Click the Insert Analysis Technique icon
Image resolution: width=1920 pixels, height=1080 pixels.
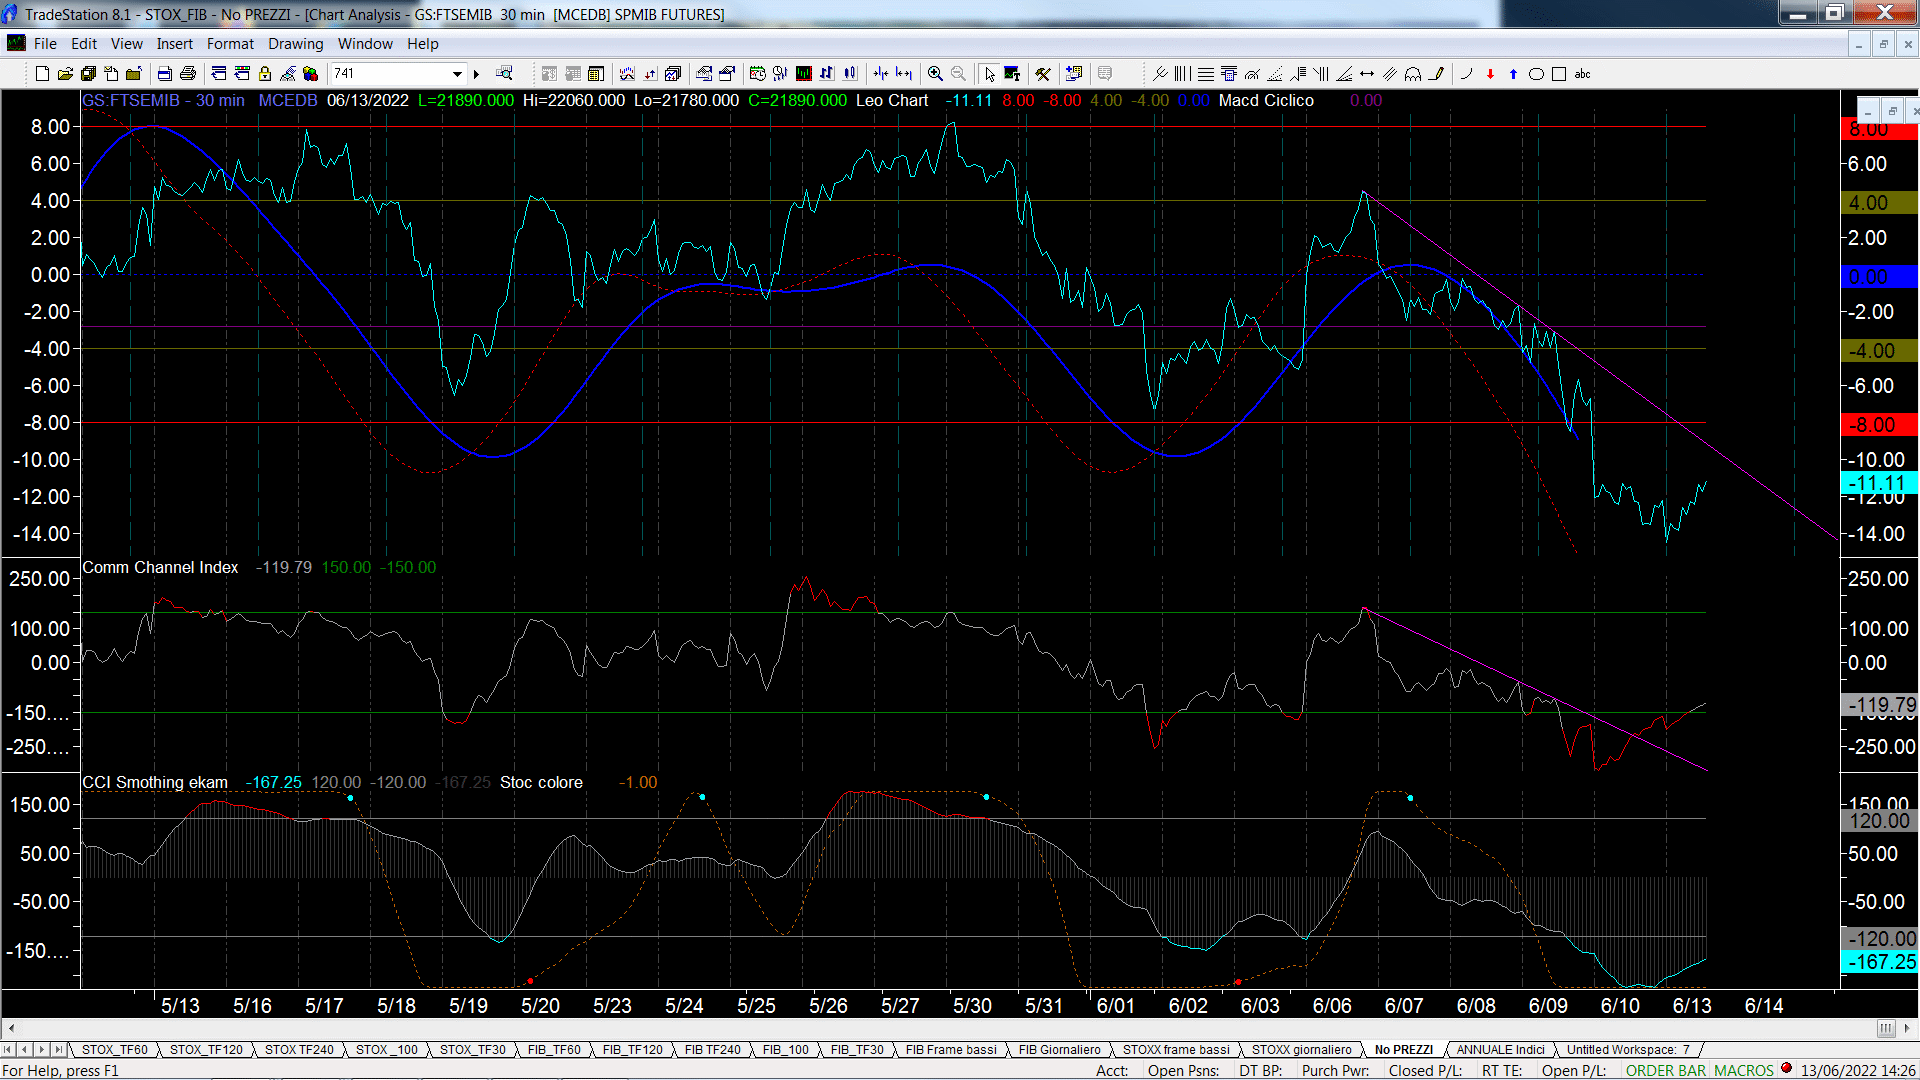[627, 73]
